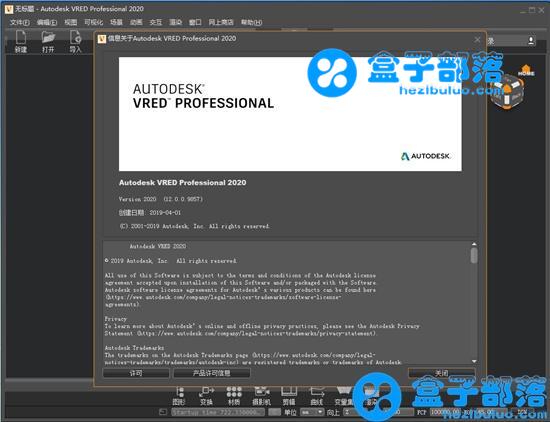Click the FCP value input field
The height and width of the screenshot is (422, 550).
(x=445, y=412)
